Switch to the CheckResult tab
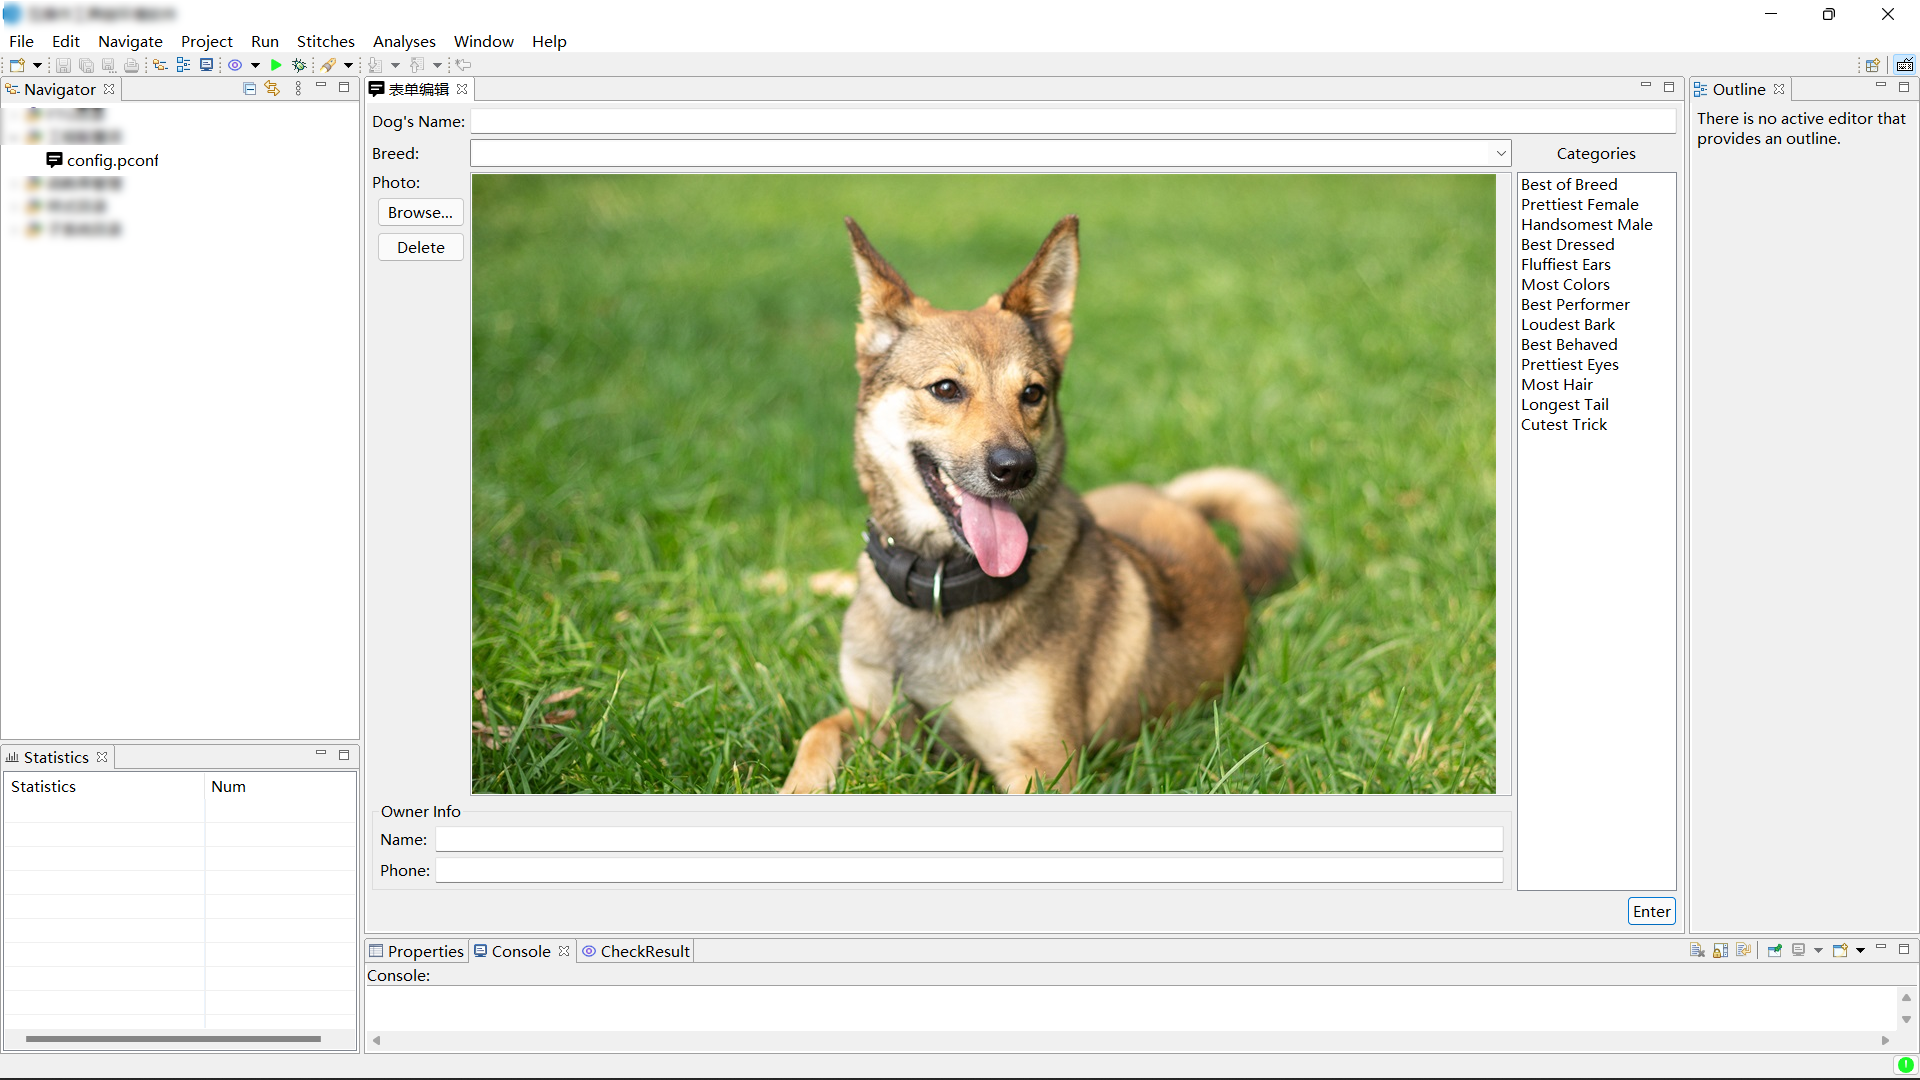The height and width of the screenshot is (1080, 1920). (637, 951)
